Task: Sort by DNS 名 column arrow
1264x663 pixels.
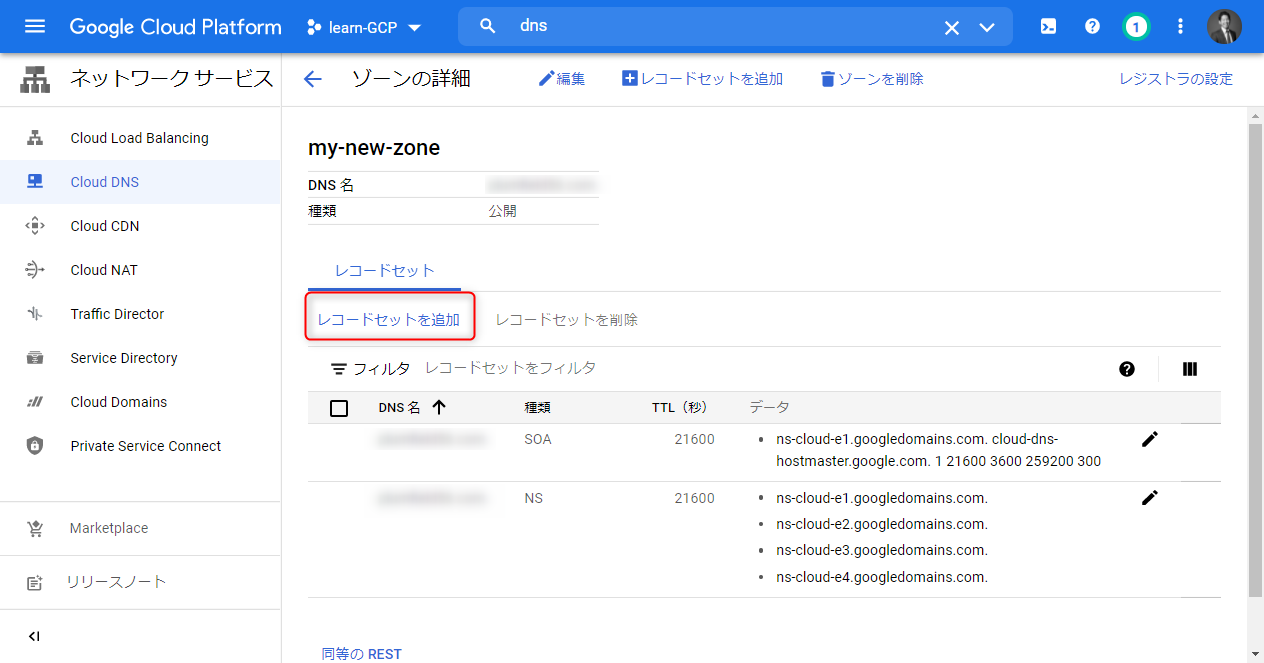Action: coord(439,407)
